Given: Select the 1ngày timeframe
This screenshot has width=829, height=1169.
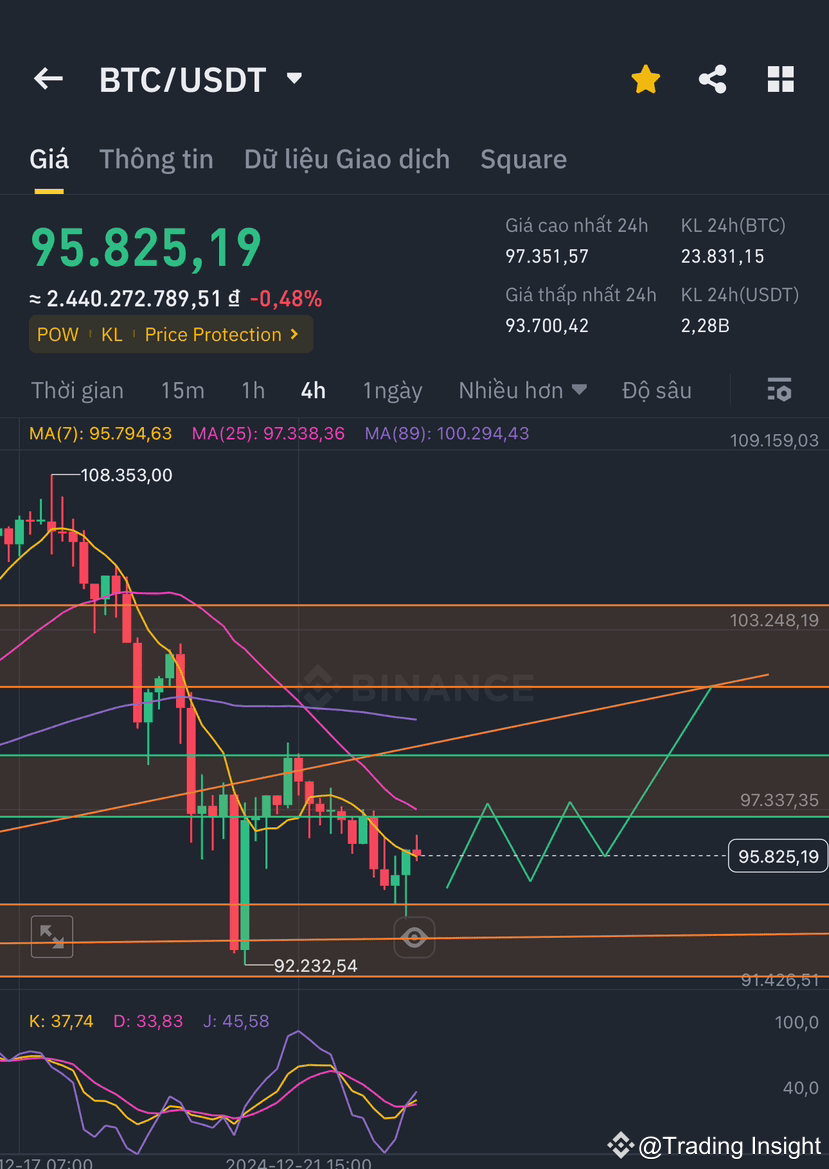Looking at the screenshot, I should [392, 390].
